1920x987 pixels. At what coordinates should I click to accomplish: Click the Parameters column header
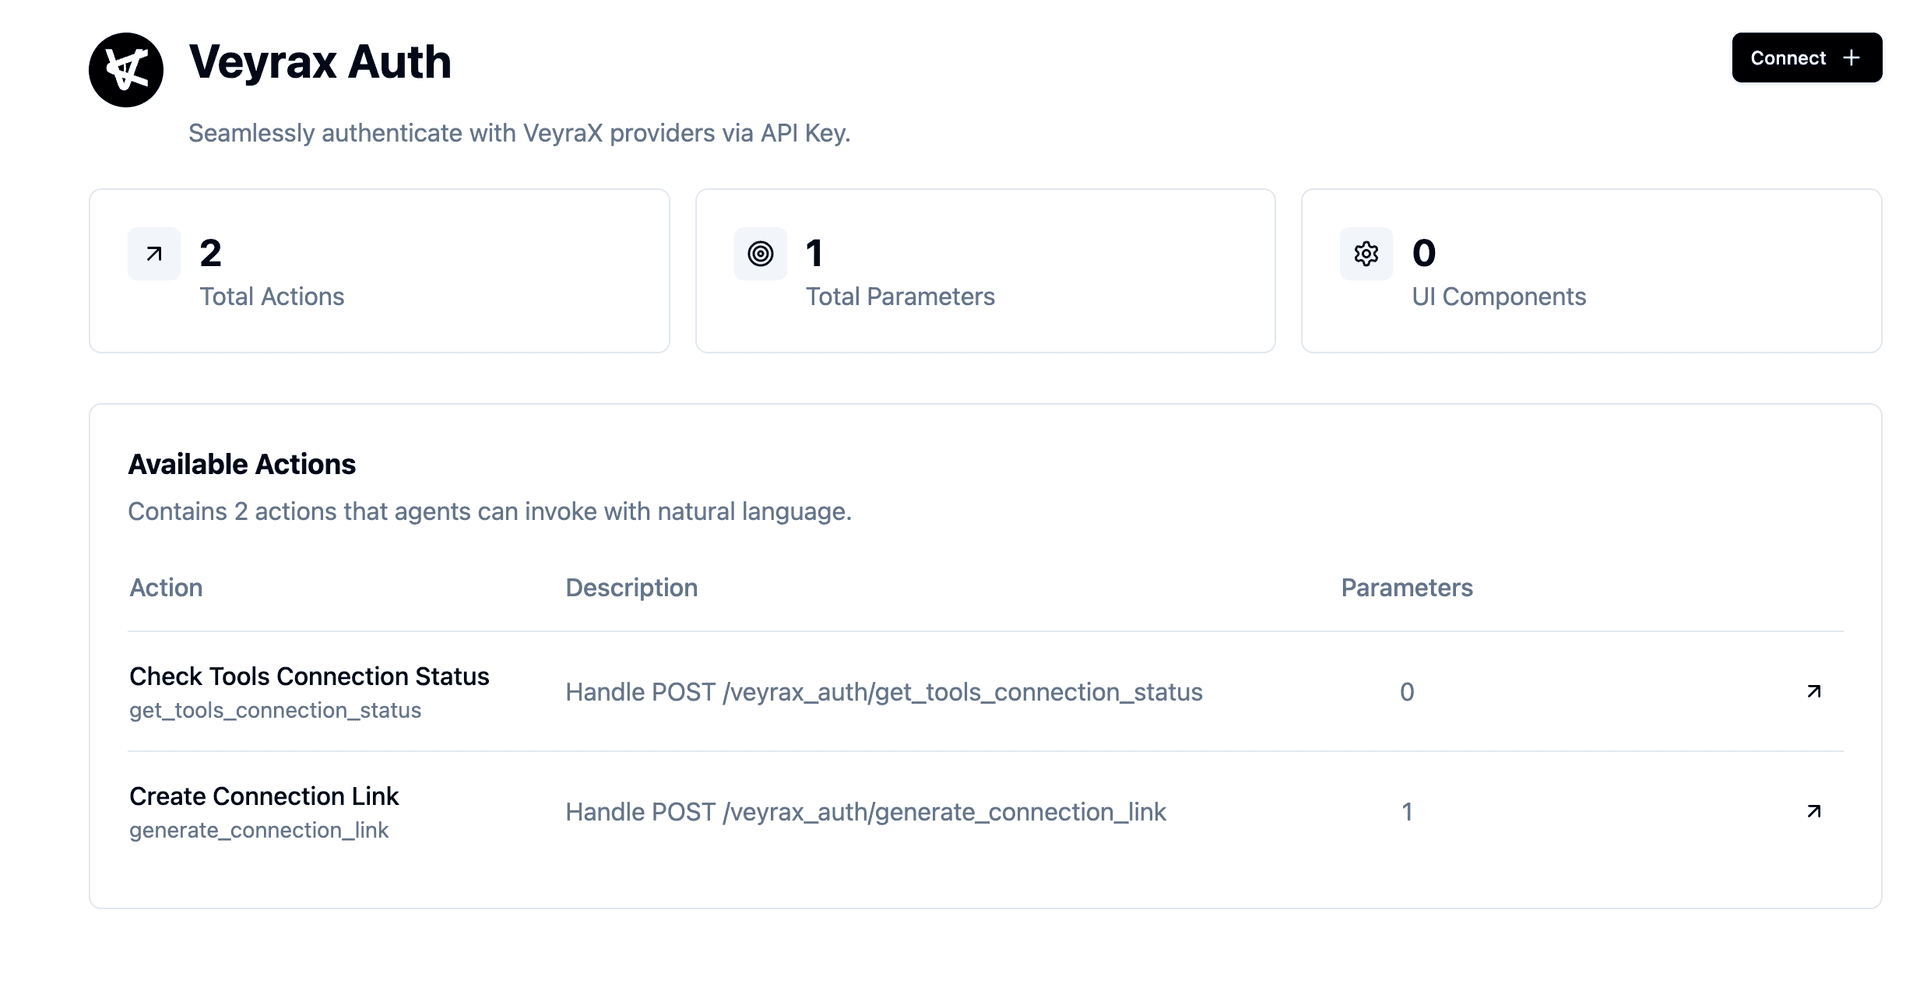[x=1406, y=588]
